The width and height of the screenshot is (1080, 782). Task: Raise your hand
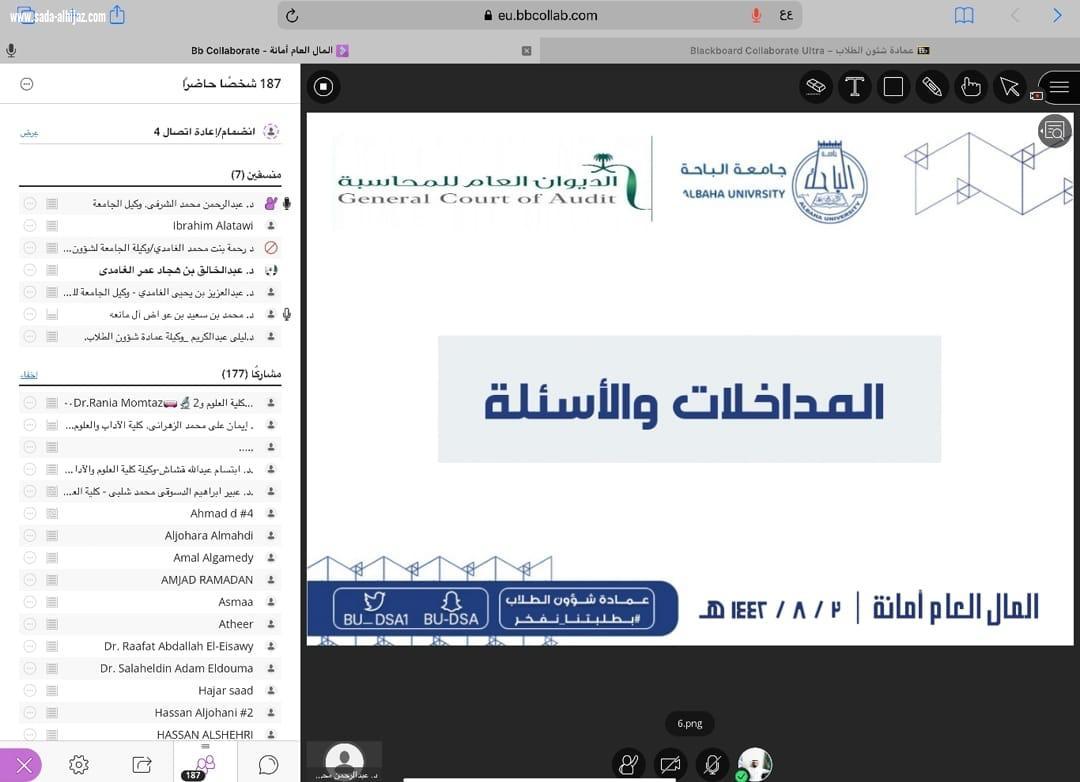pyautogui.click(x=629, y=764)
